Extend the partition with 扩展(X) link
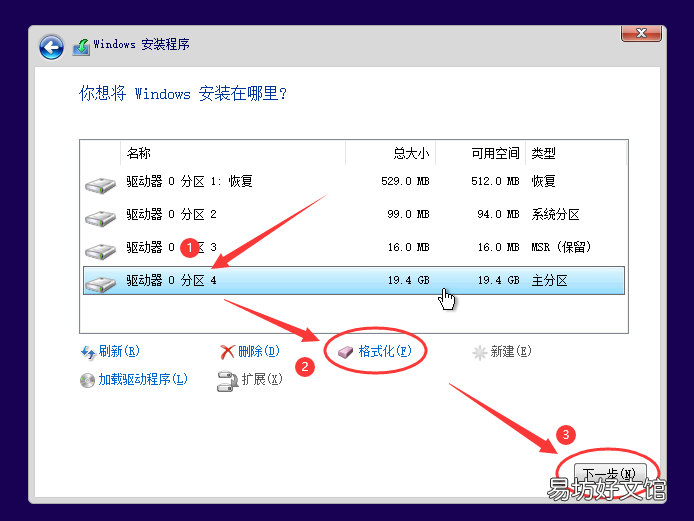The image size is (694, 521). pyautogui.click(x=262, y=379)
